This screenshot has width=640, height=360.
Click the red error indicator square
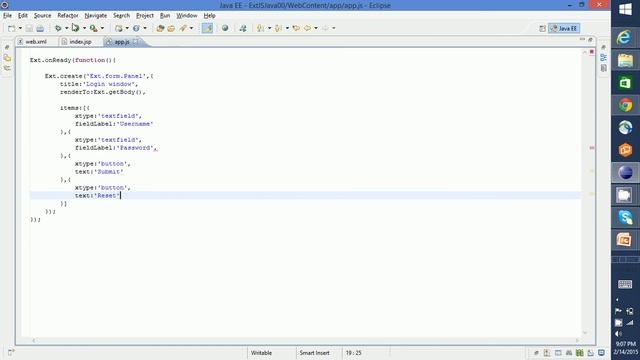[592, 52]
